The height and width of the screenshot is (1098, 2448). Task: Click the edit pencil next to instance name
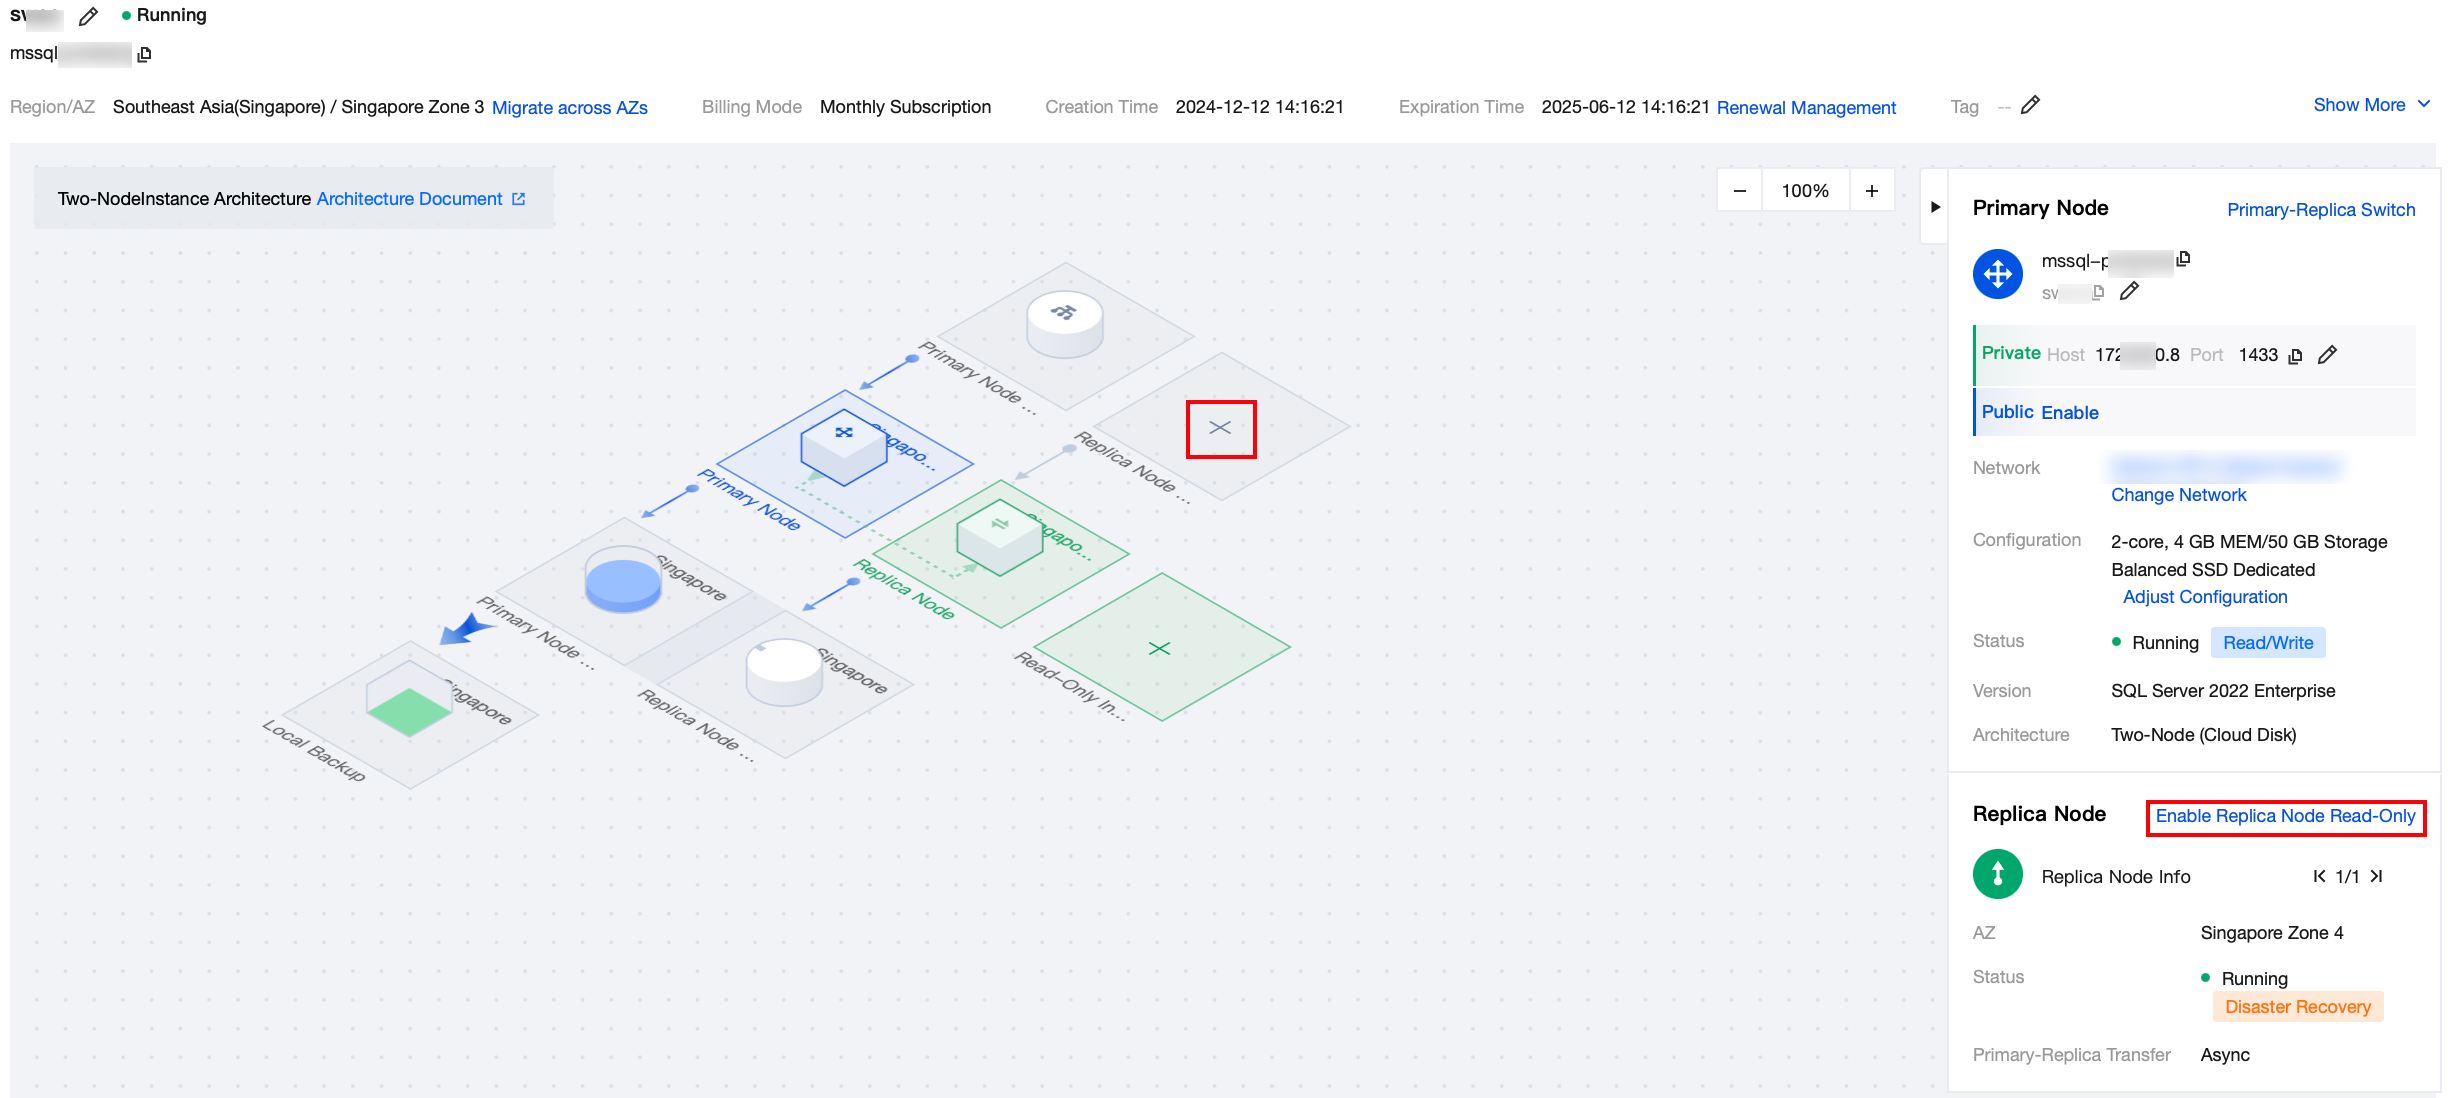click(x=88, y=16)
